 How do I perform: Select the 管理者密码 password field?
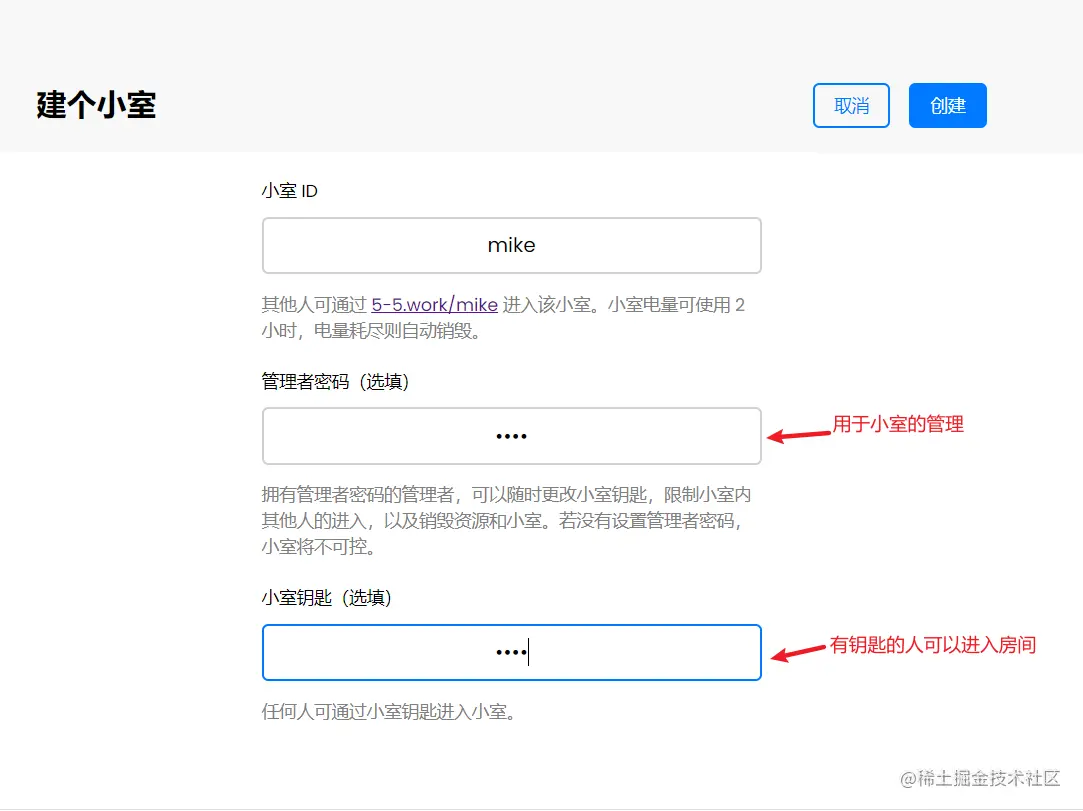tap(512, 436)
